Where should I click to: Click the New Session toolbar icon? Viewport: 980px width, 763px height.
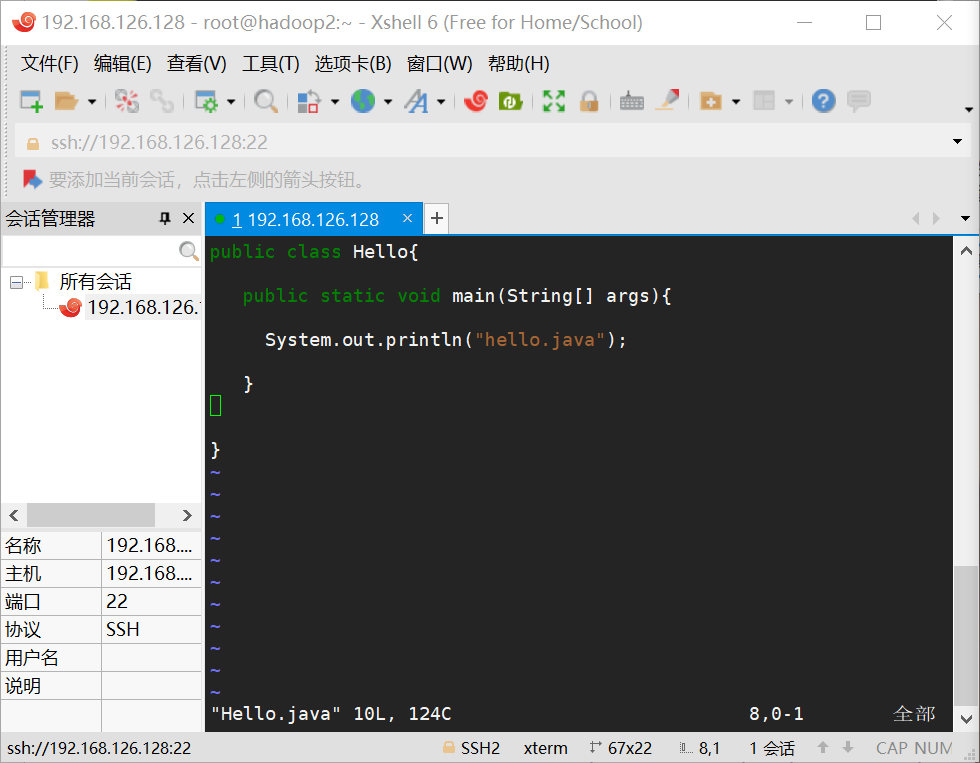tap(31, 101)
